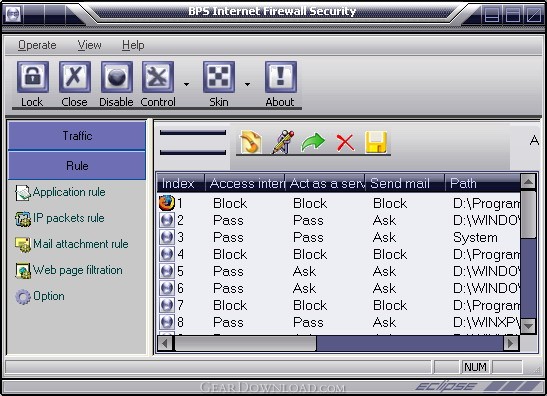Expand the Skin dropdown arrow

pyautogui.click(x=247, y=84)
